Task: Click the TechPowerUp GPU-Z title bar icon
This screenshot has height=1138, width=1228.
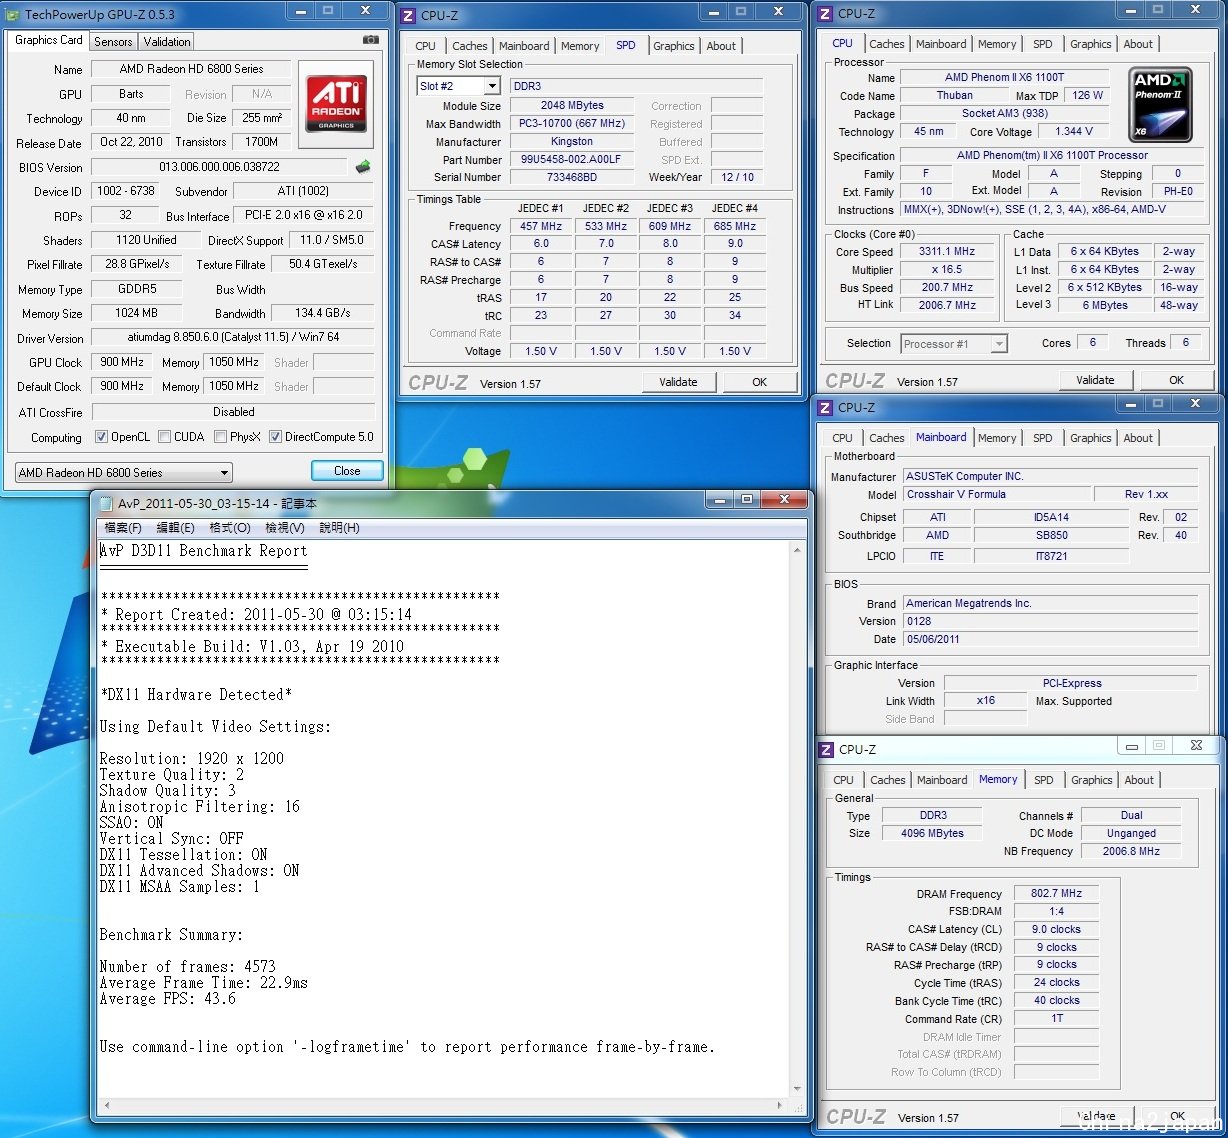Action: [x=13, y=15]
